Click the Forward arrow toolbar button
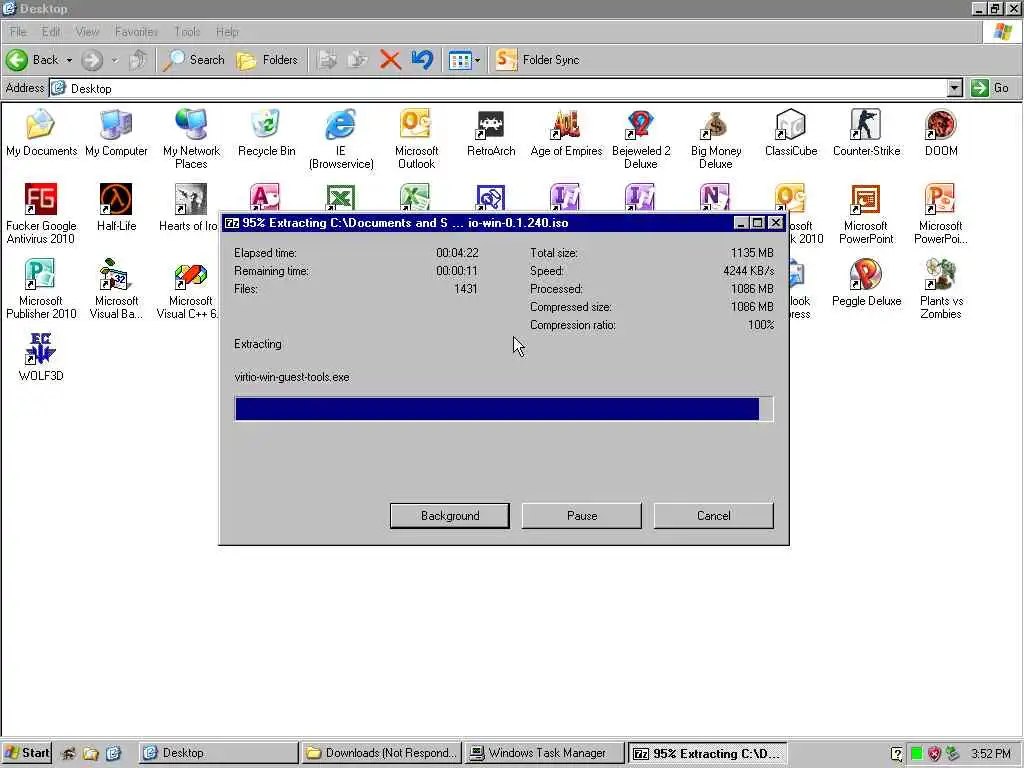Viewport: 1024px width, 768px height. point(92,60)
